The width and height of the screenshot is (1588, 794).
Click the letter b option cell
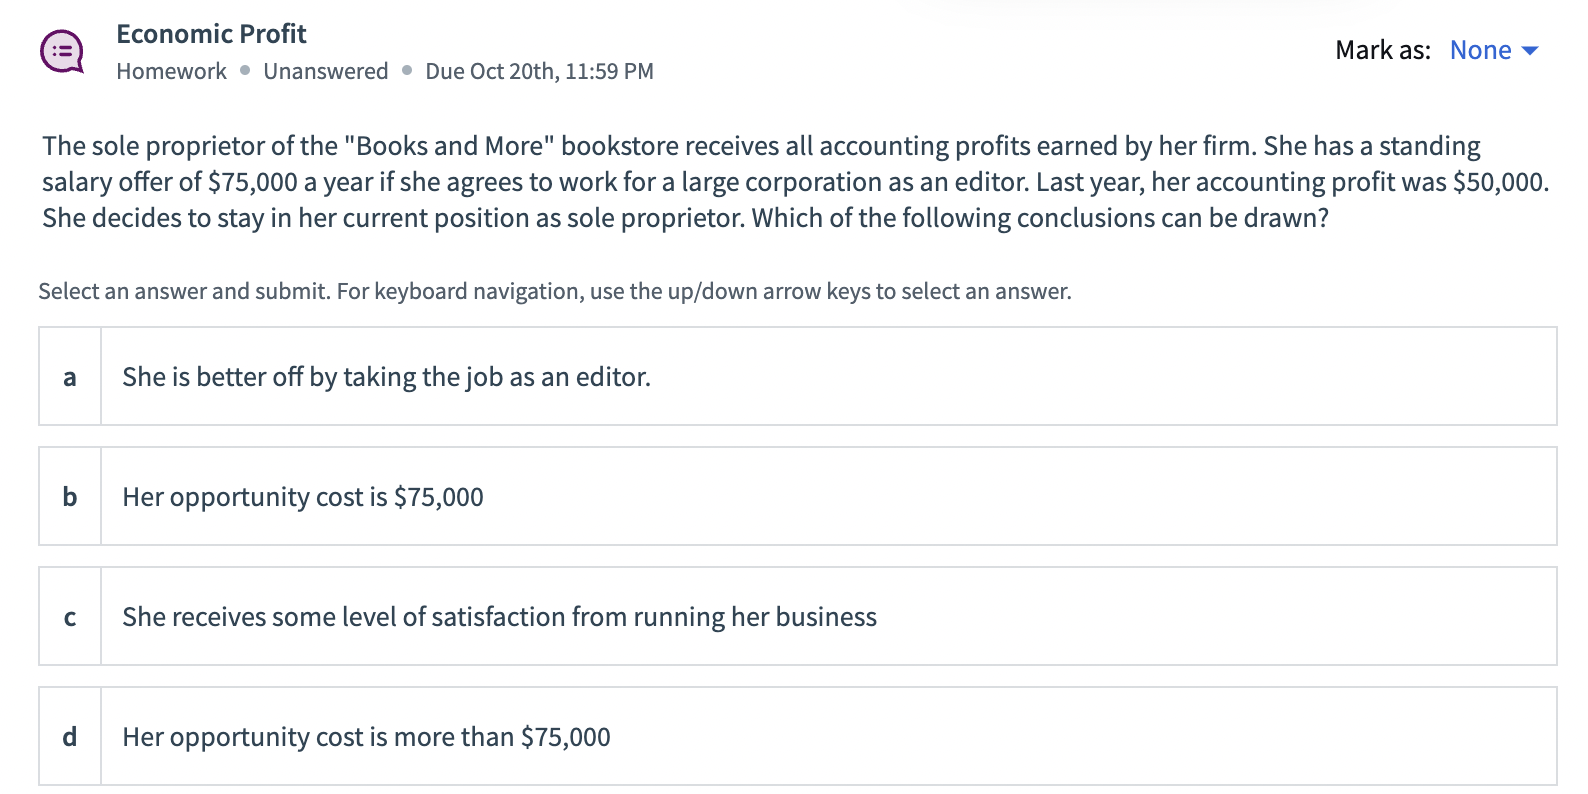tap(70, 497)
